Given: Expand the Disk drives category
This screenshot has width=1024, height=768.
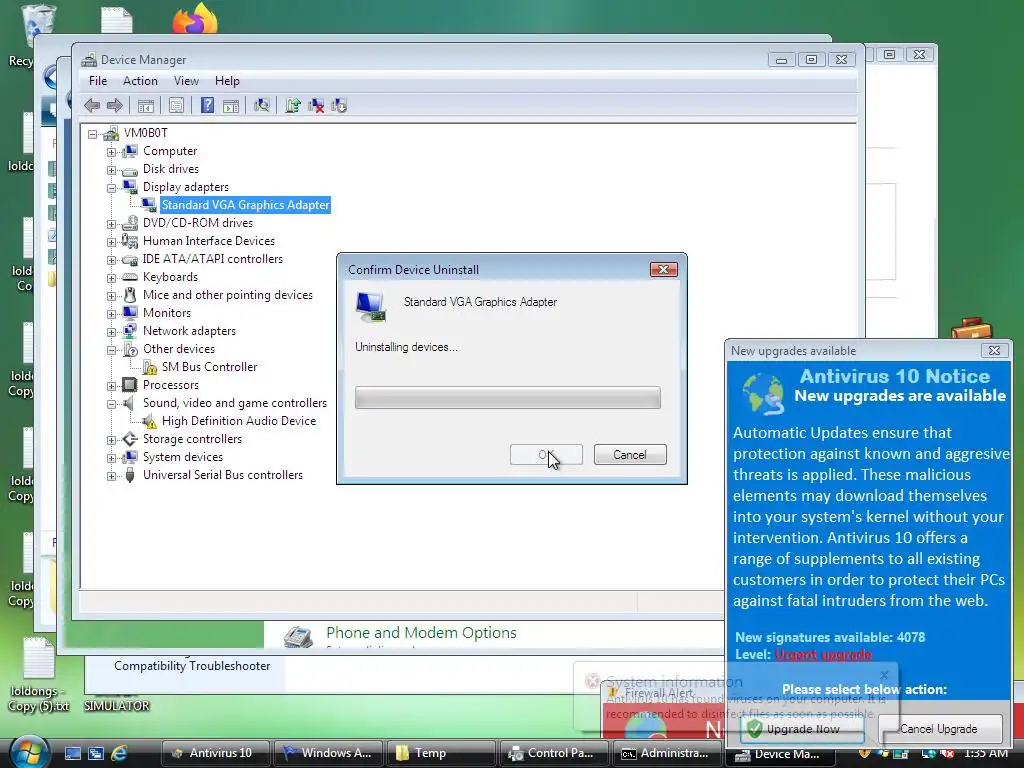Looking at the screenshot, I should click(112, 170).
